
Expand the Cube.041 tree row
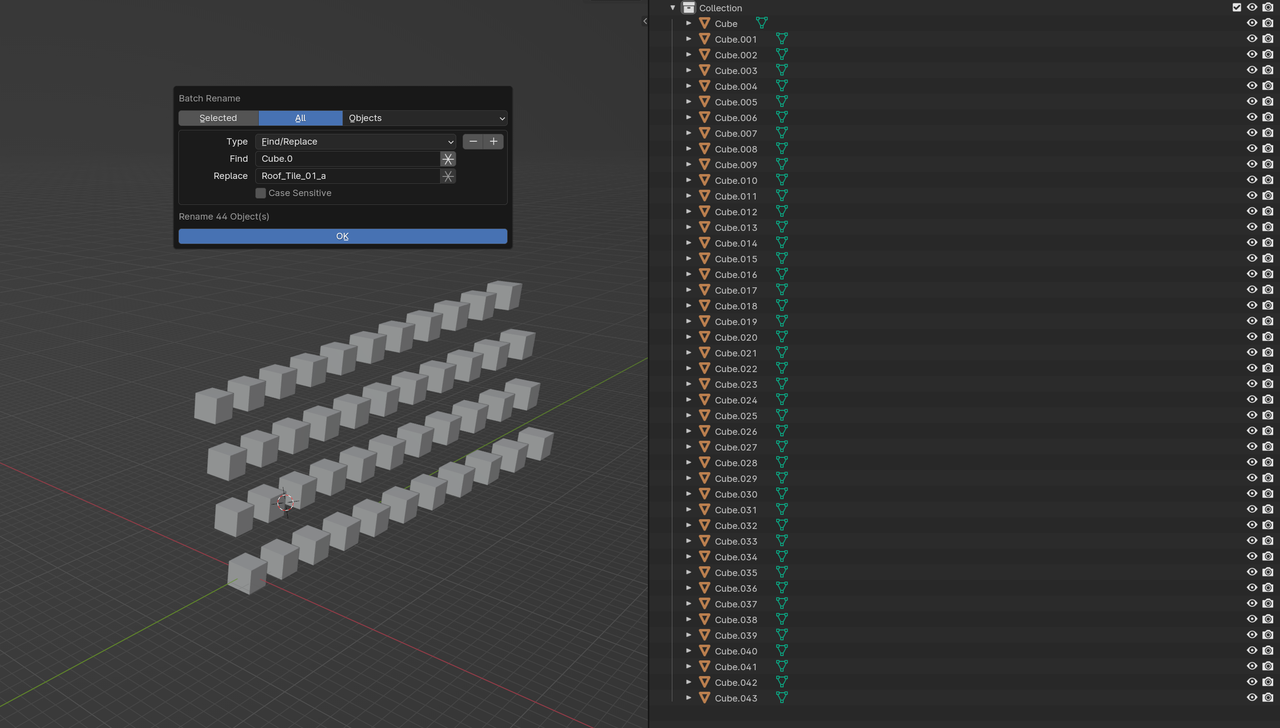[x=689, y=667]
